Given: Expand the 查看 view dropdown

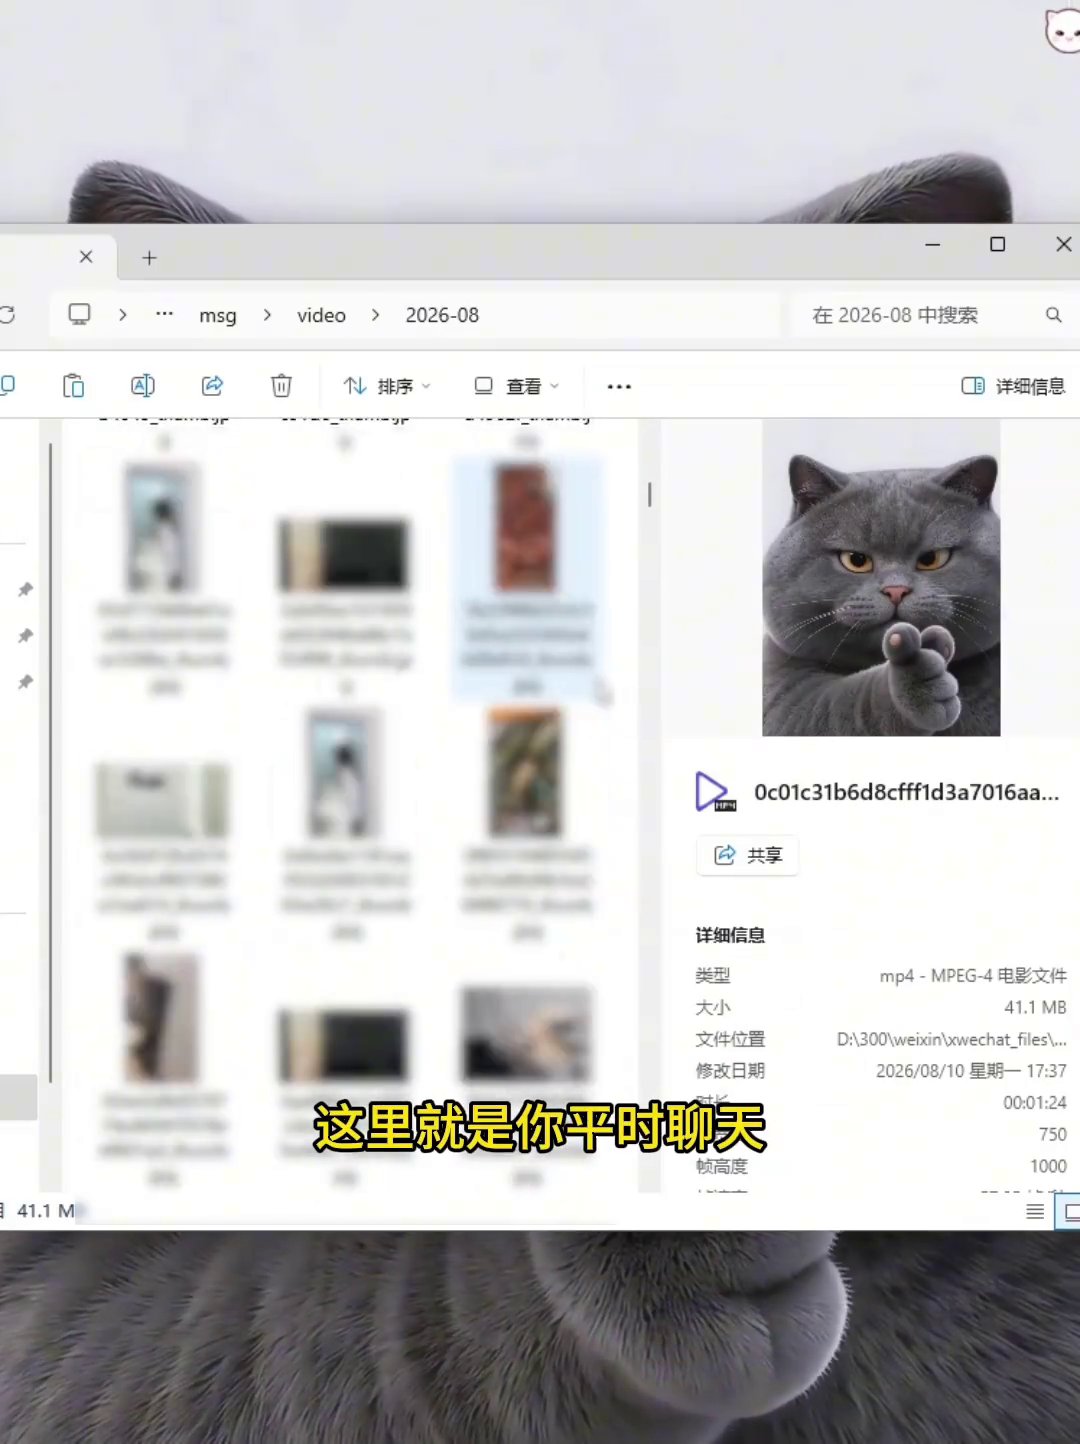Looking at the screenshot, I should click(x=516, y=386).
